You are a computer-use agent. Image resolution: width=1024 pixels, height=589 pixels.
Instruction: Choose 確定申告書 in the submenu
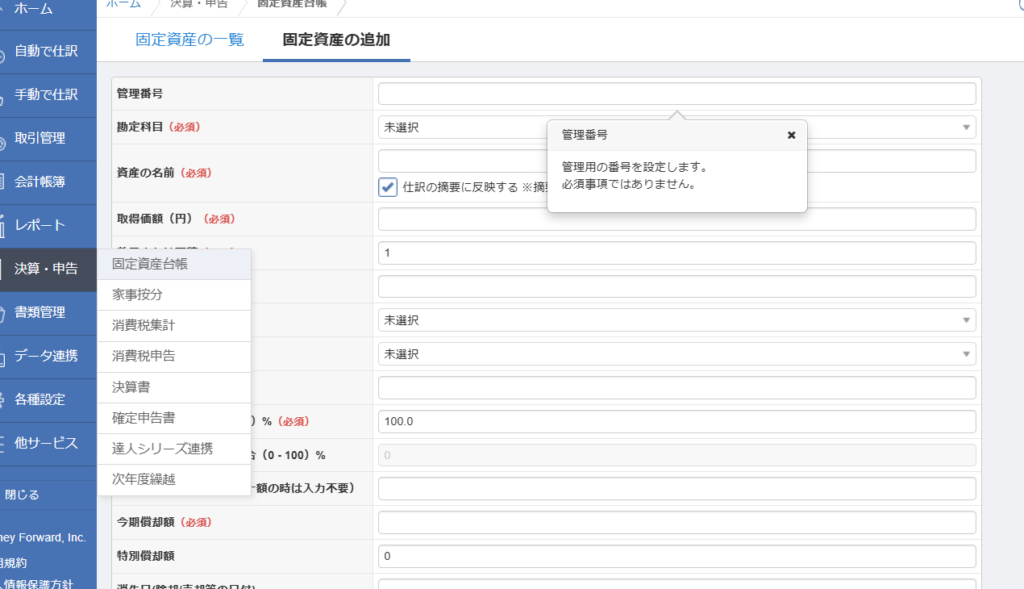[144, 417]
